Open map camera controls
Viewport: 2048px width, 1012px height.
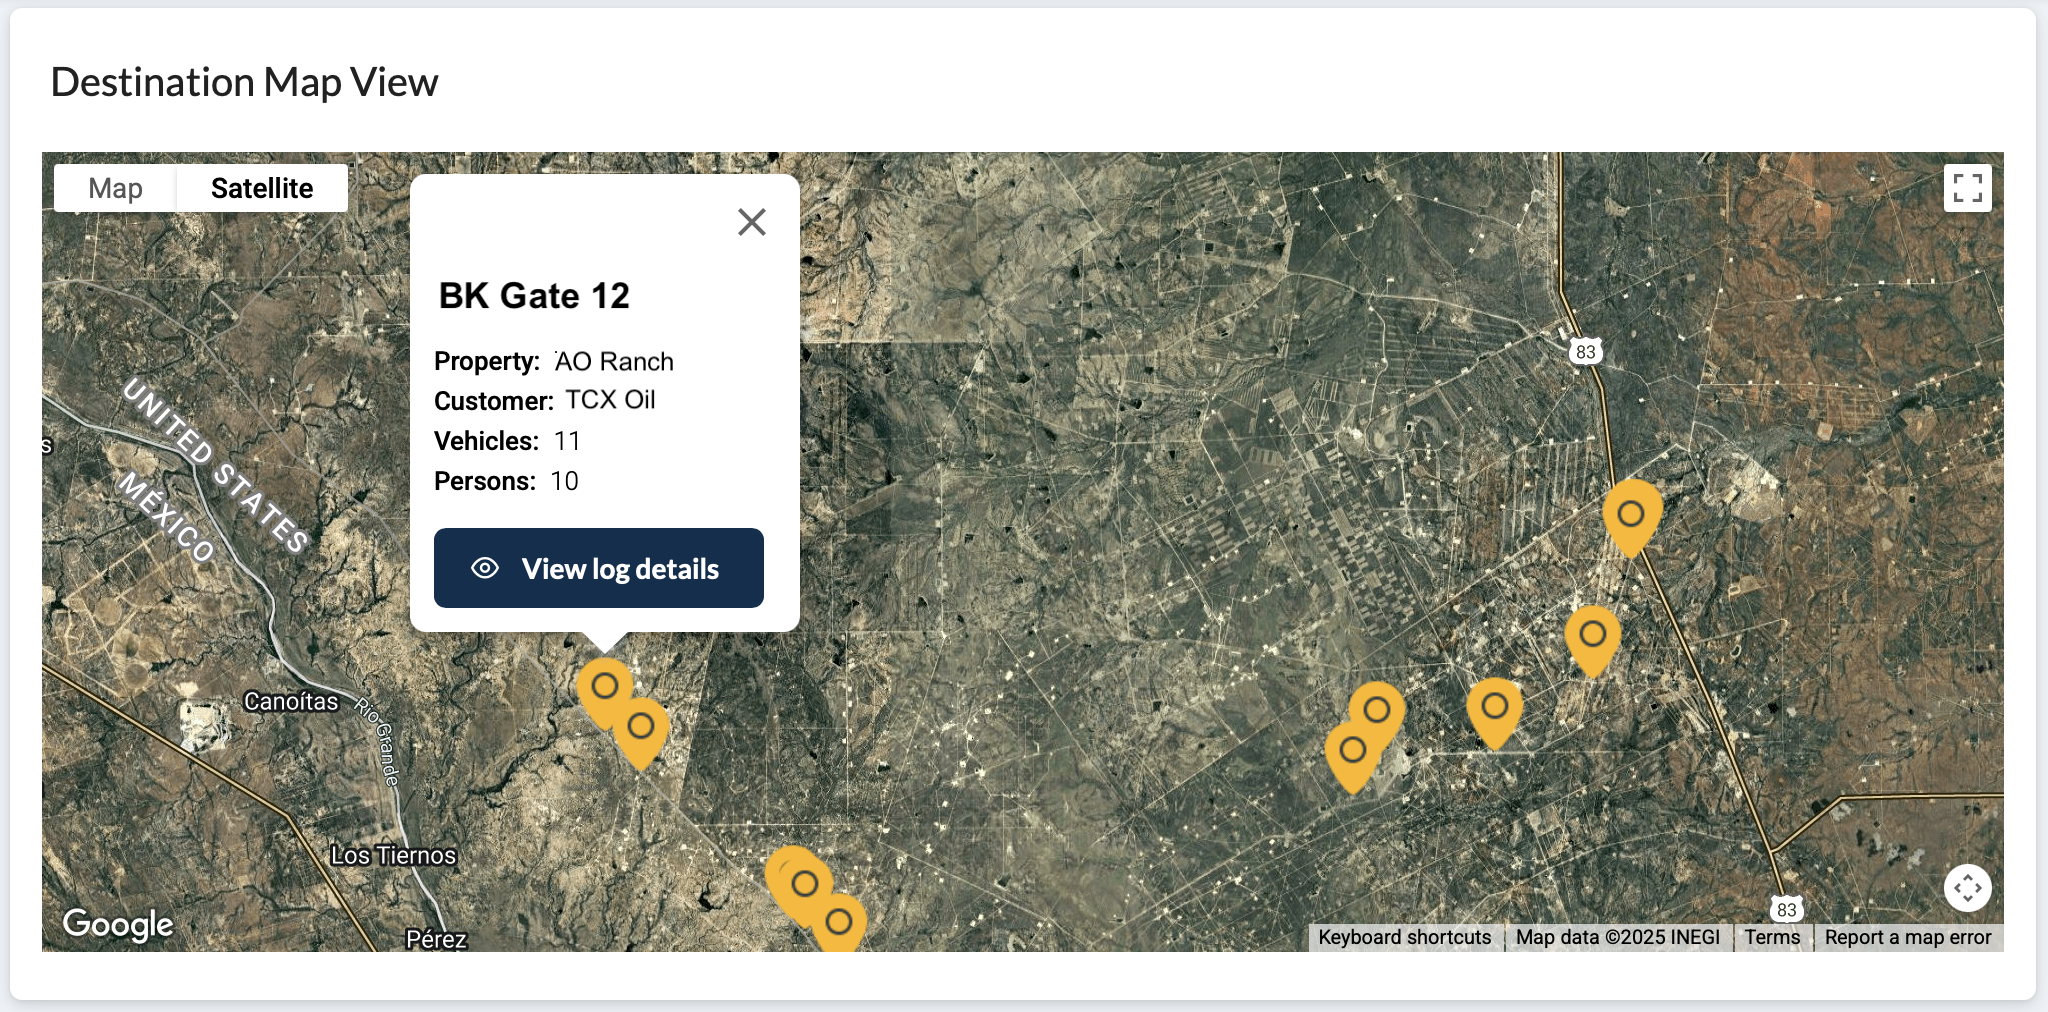(x=1967, y=888)
